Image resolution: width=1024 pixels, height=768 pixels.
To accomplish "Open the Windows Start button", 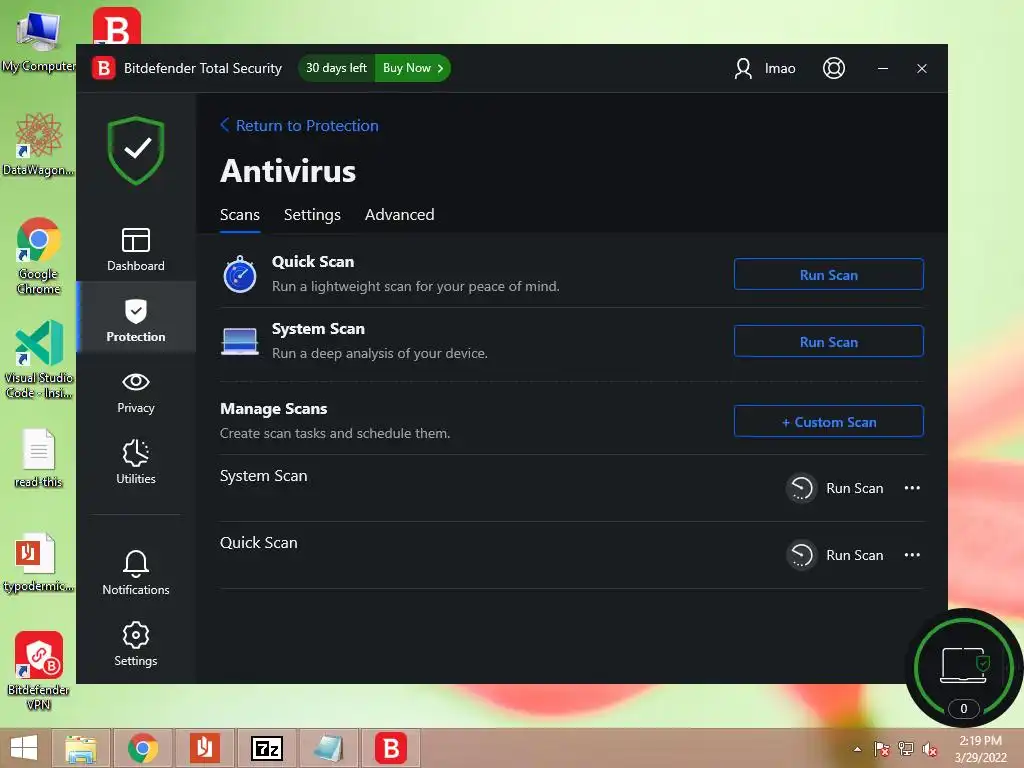I will [x=24, y=748].
